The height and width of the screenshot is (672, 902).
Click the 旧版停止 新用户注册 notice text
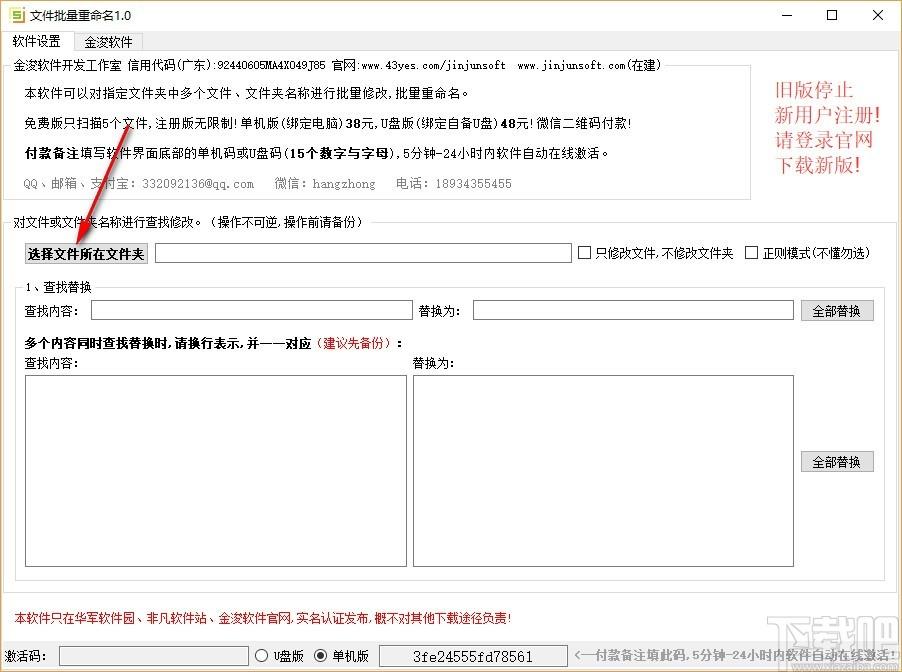coord(827,128)
